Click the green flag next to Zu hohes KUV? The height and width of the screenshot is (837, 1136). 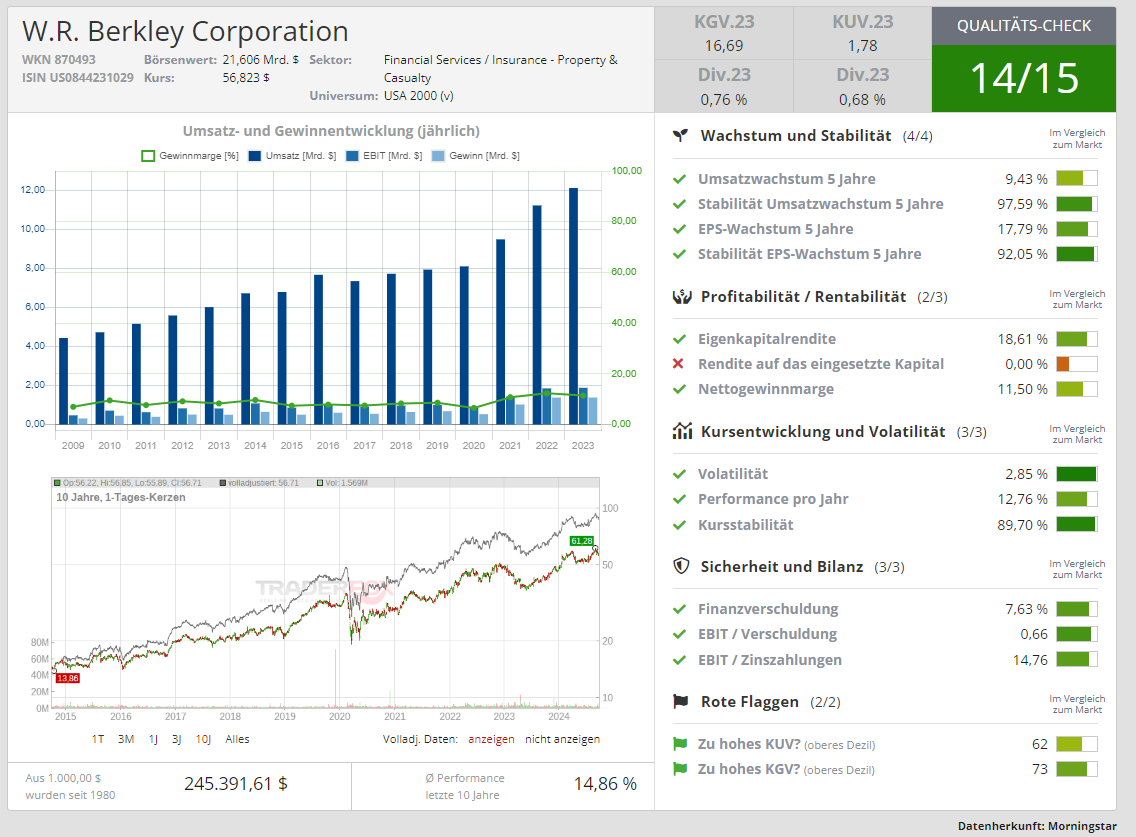pyautogui.click(x=680, y=744)
